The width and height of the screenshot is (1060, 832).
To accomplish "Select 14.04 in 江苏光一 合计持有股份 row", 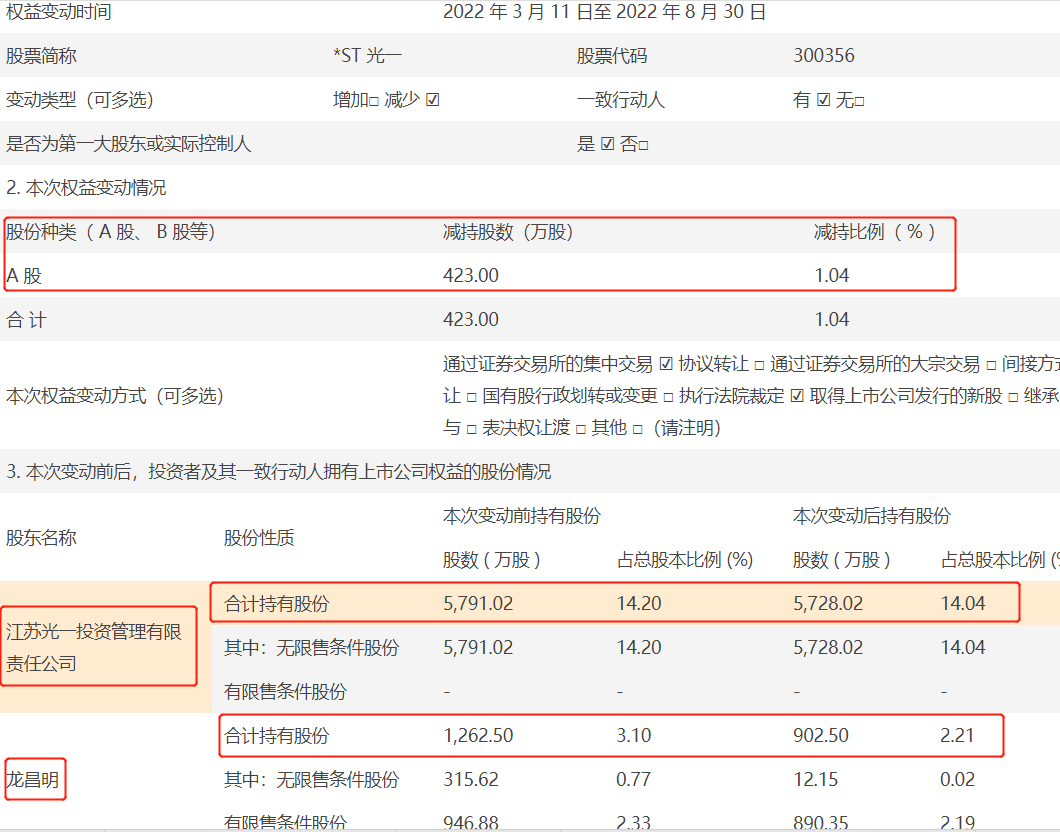I will tap(963, 604).
